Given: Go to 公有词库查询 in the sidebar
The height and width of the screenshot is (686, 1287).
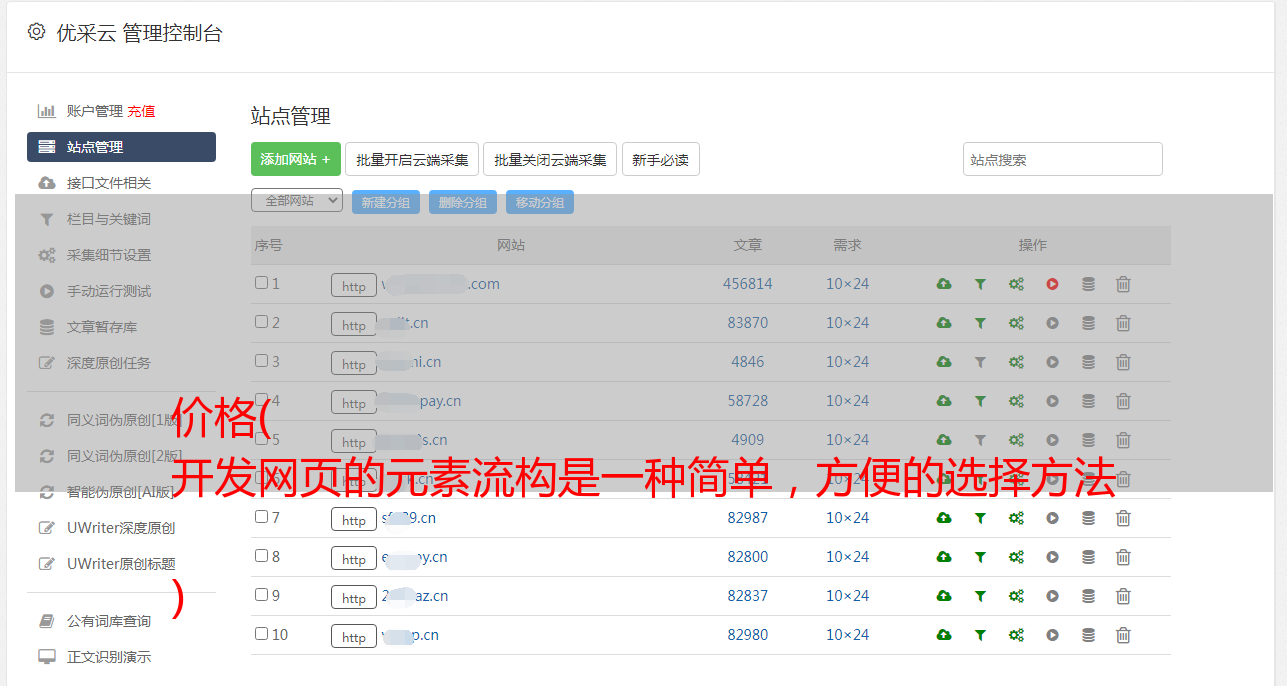Looking at the screenshot, I should pos(109,621).
